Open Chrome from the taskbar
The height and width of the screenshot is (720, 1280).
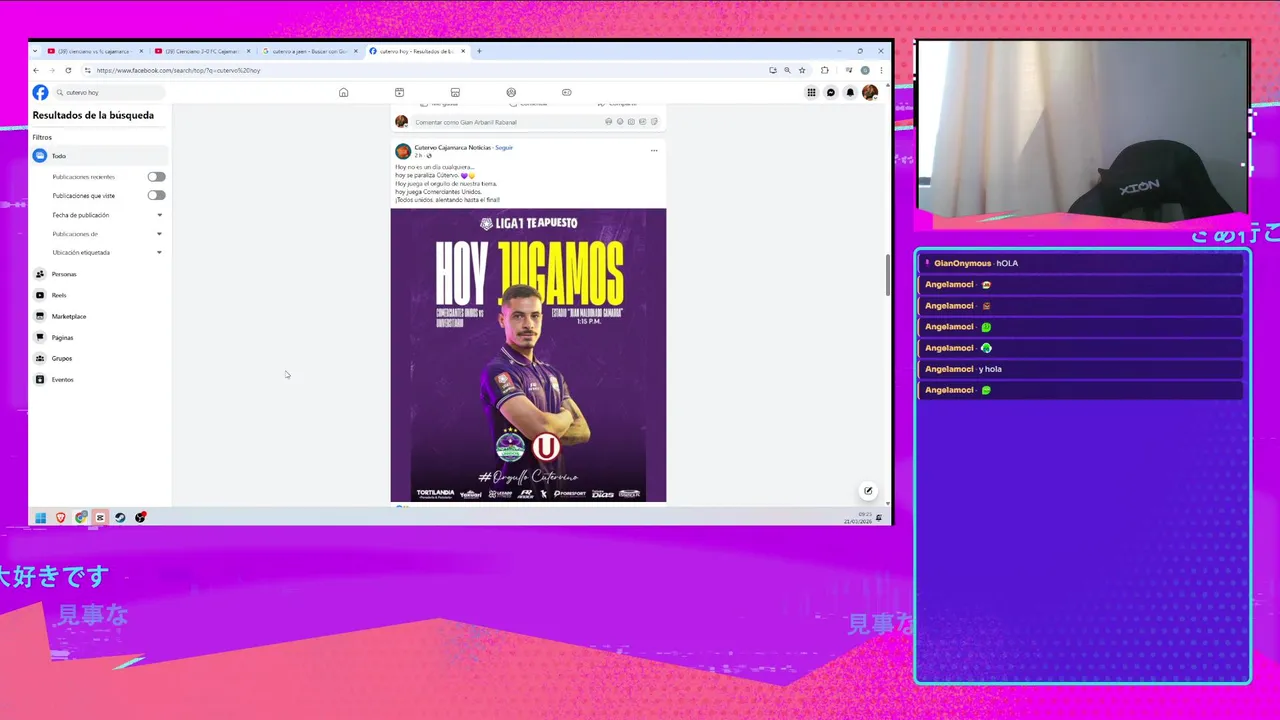(81, 517)
